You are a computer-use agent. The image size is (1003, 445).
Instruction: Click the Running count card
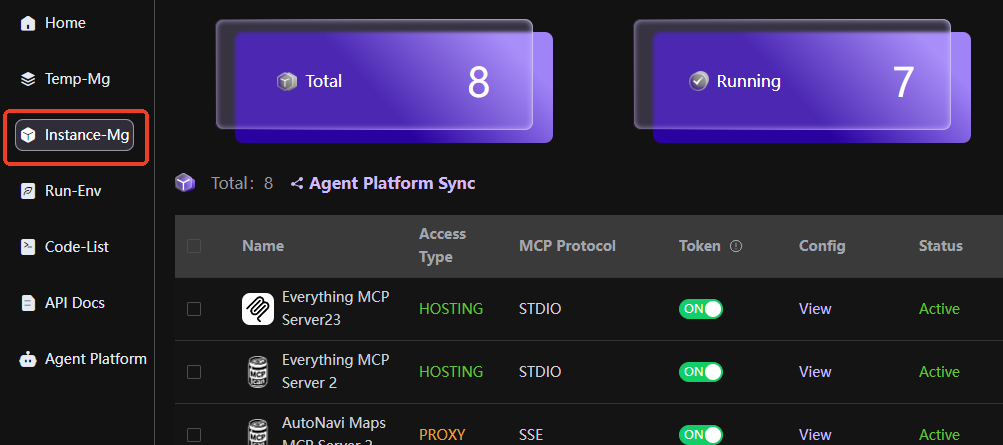801,82
